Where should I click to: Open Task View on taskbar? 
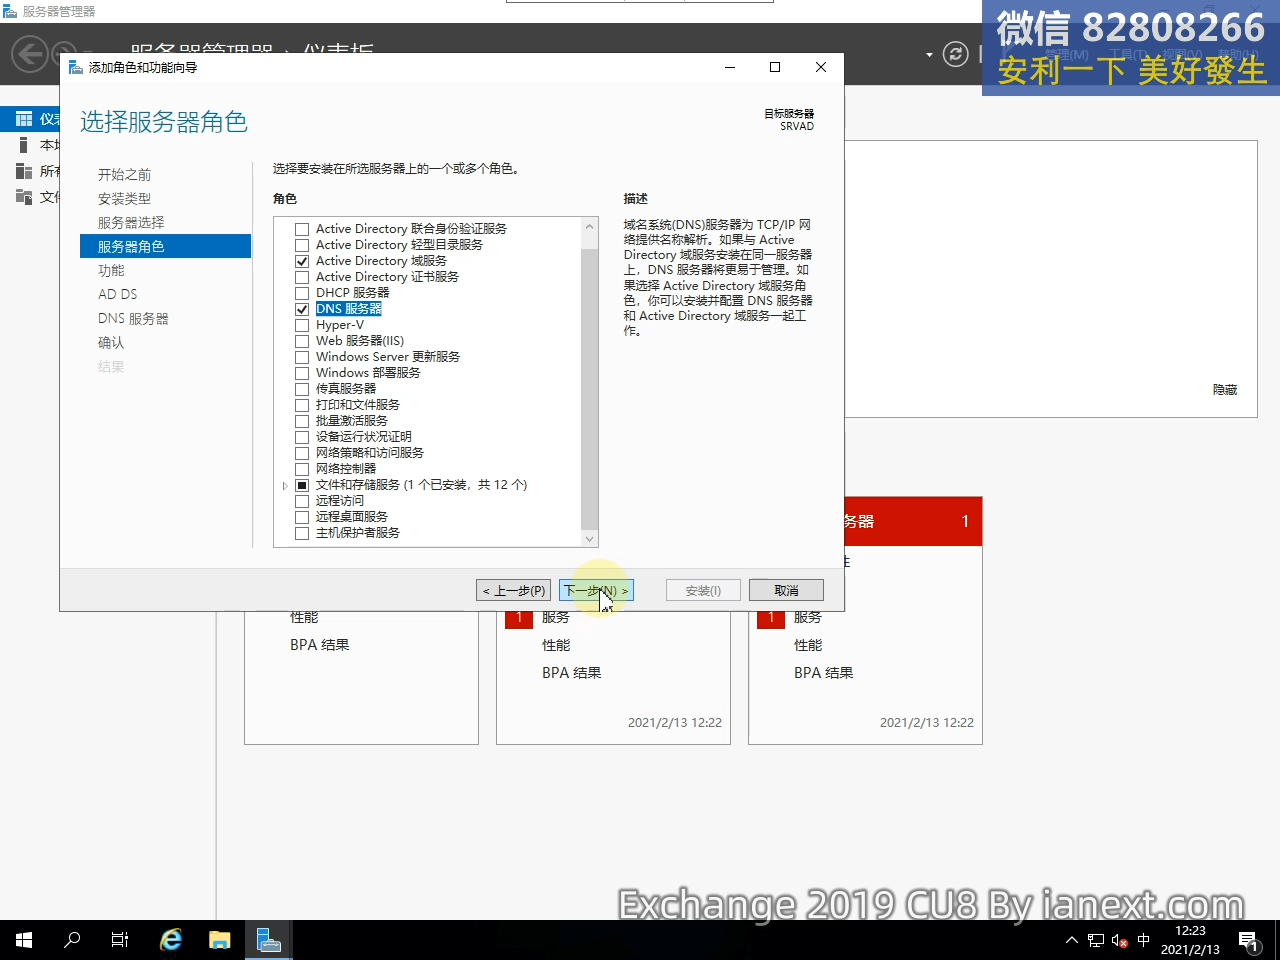pyautogui.click(x=120, y=940)
